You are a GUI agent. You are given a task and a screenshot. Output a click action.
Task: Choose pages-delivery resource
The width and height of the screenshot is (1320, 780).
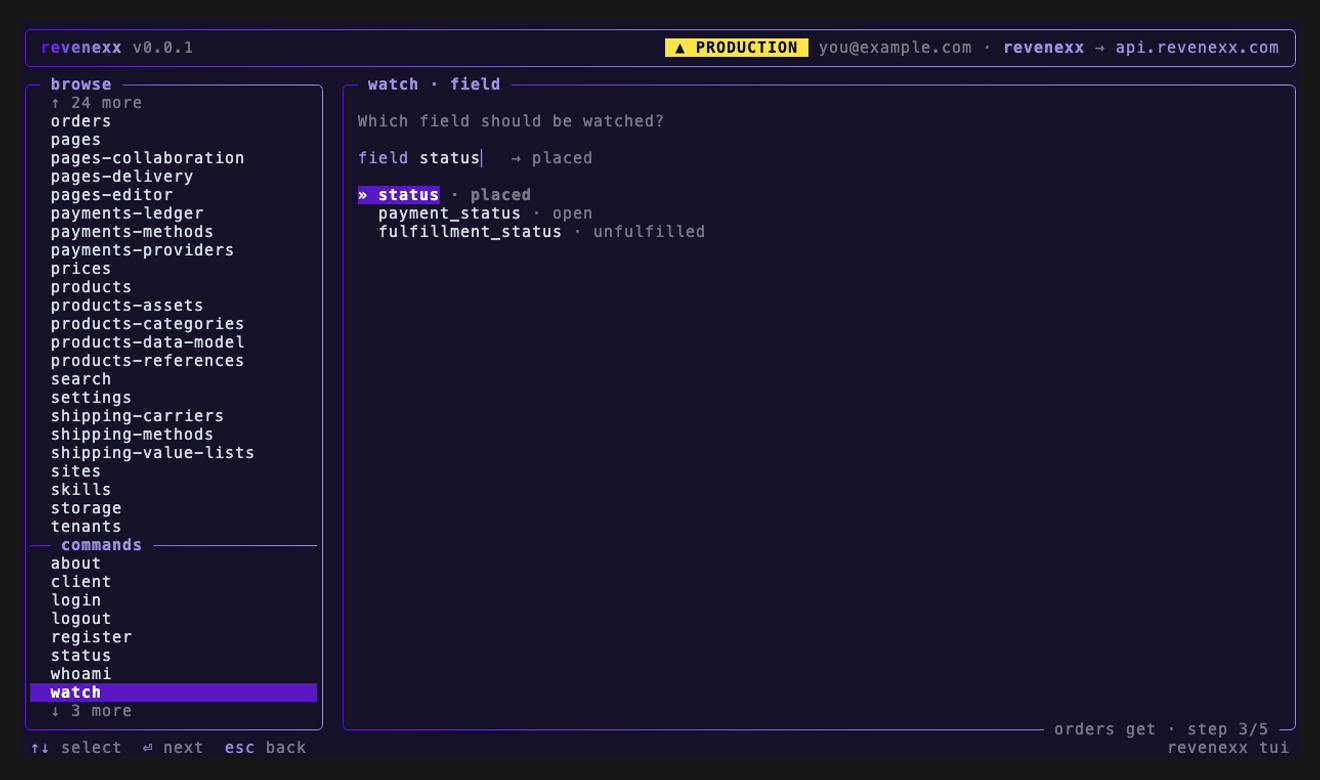pyautogui.click(x=122, y=176)
